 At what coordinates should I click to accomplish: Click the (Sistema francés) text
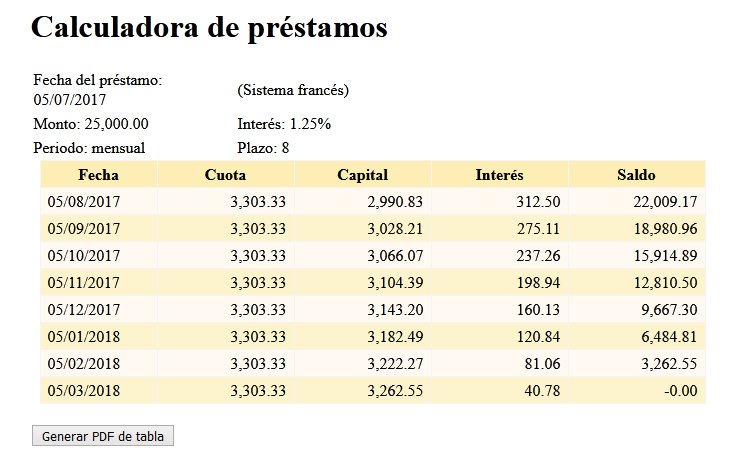[293, 90]
